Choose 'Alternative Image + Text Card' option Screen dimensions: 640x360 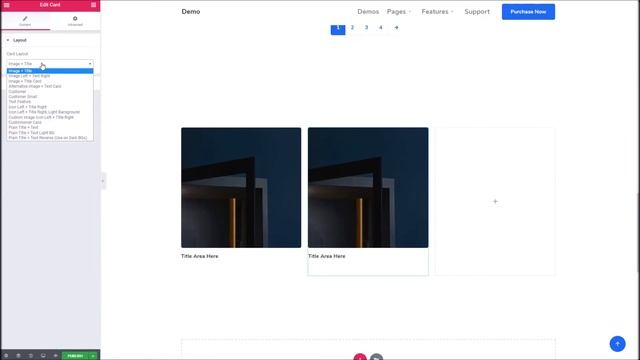click(50, 86)
